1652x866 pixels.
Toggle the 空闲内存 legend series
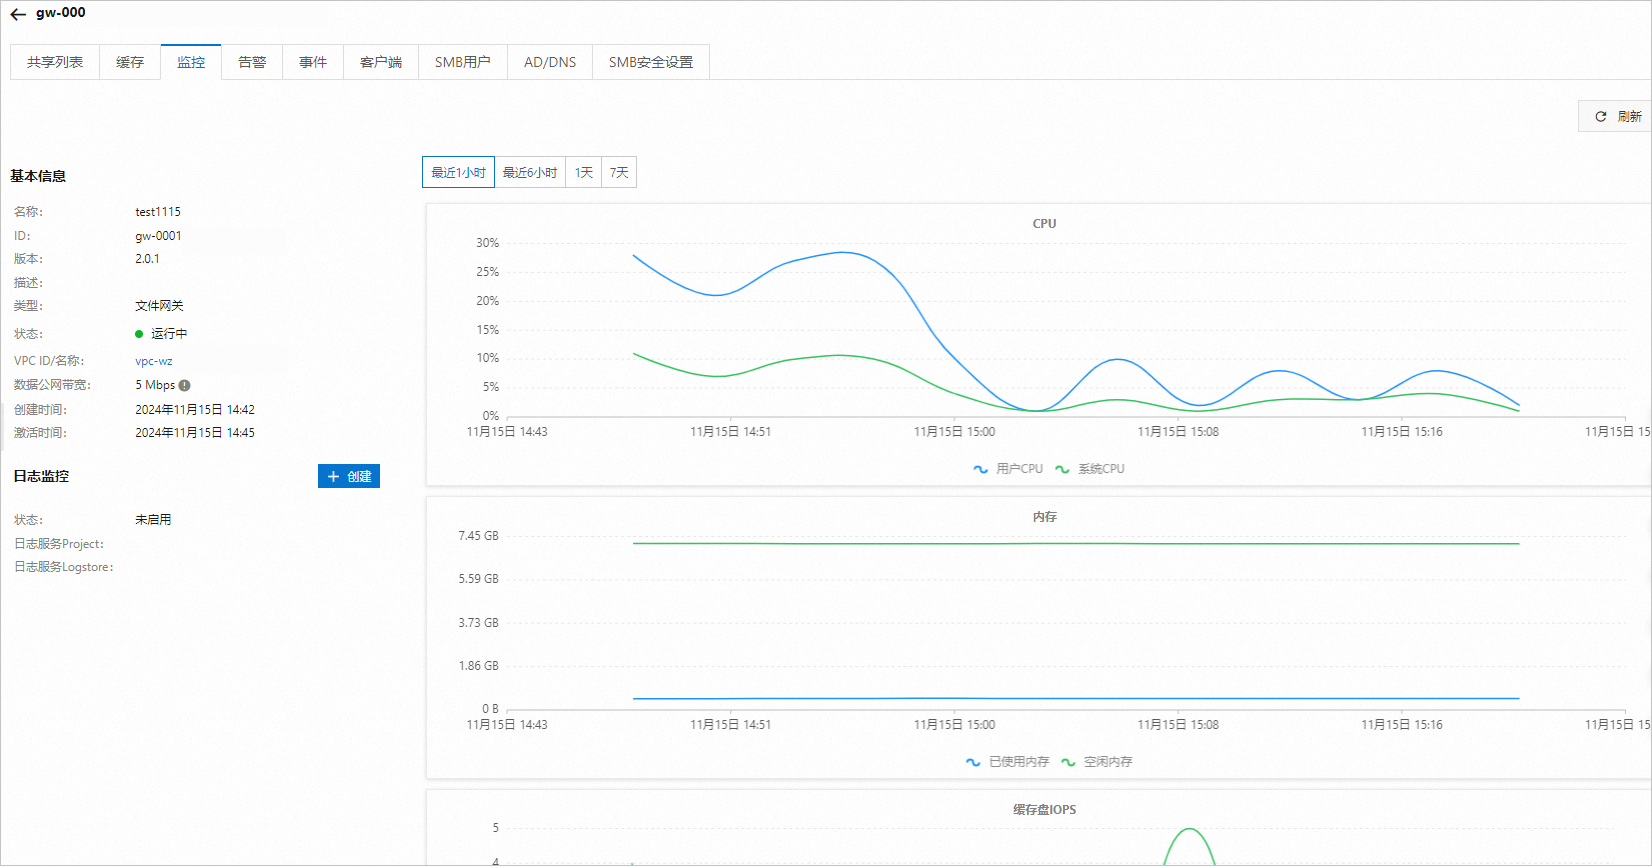[1097, 762]
